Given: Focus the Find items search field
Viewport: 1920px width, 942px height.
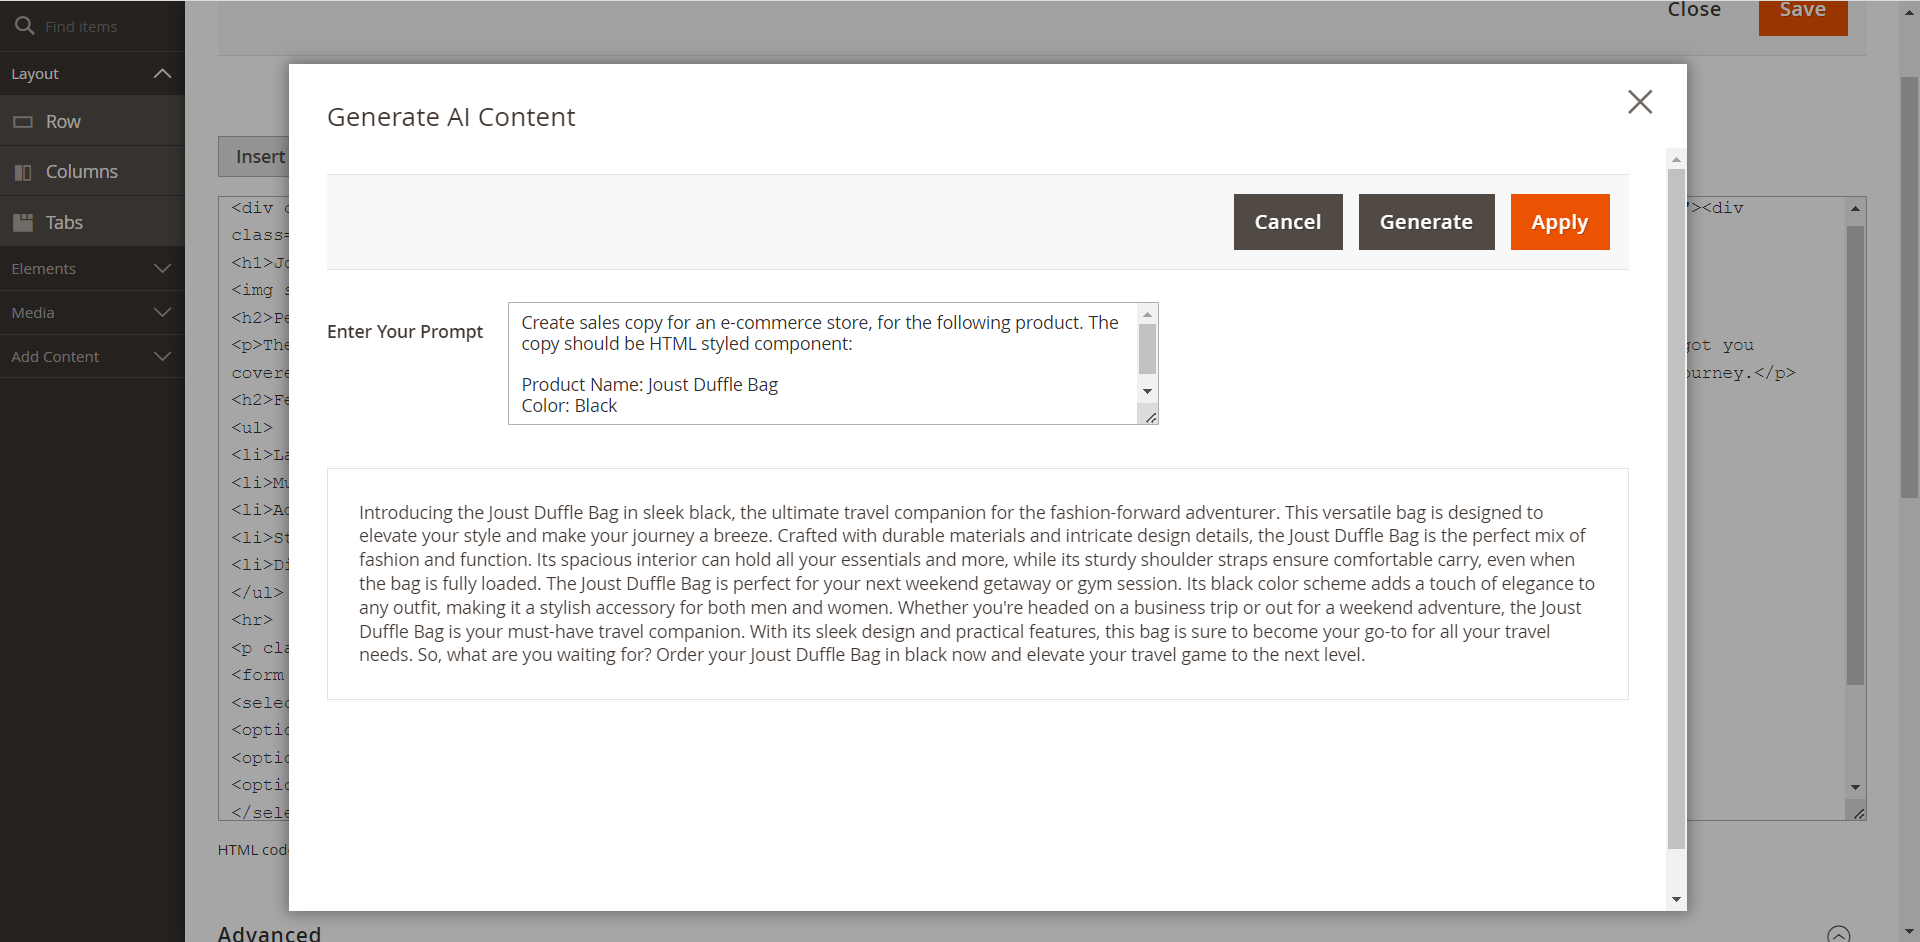Looking at the screenshot, I should 105,27.
